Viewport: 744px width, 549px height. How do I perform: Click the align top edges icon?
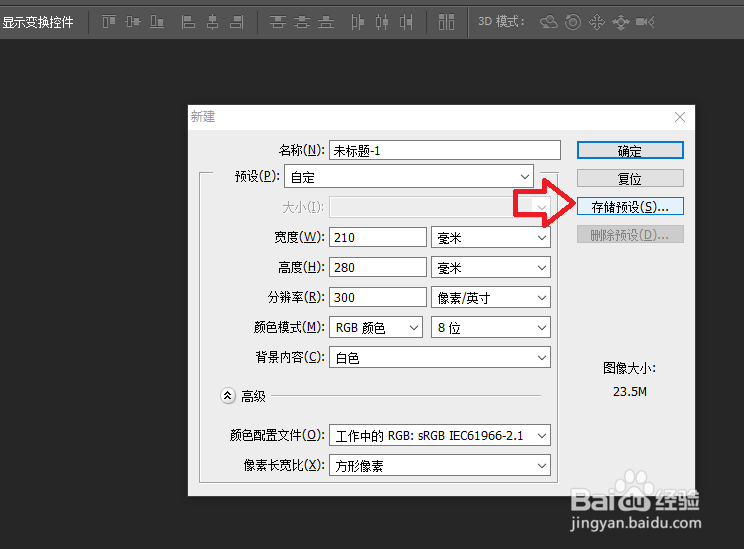tap(109, 22)
